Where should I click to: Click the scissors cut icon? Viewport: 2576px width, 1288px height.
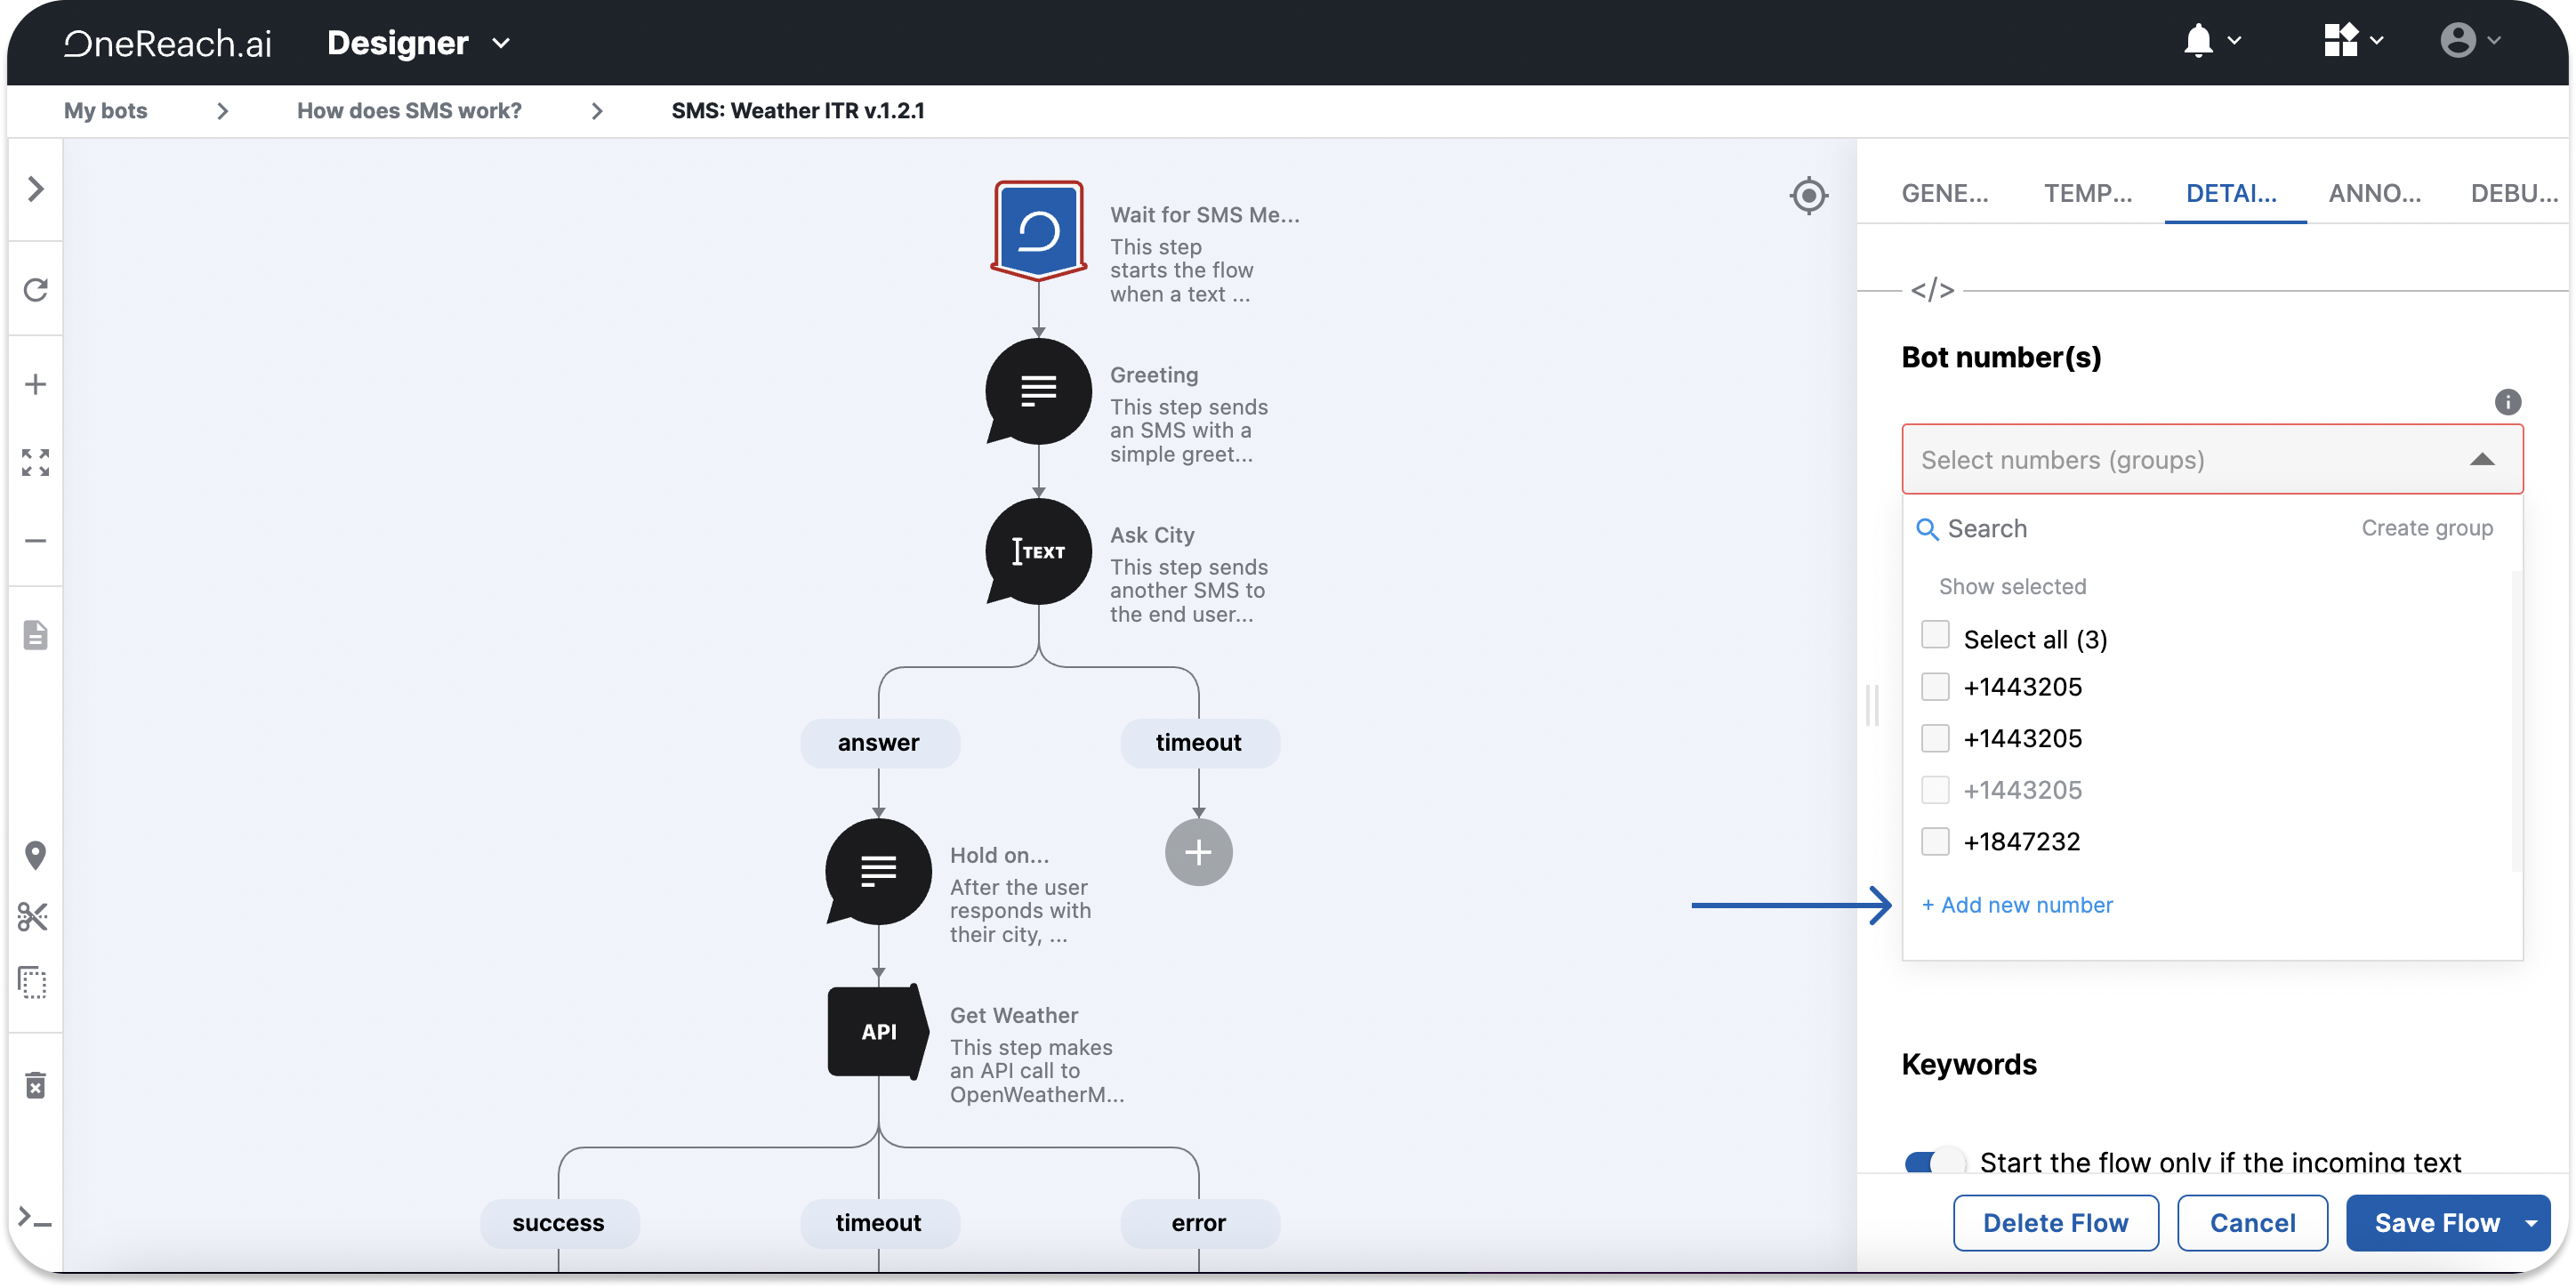click(33, 916)
